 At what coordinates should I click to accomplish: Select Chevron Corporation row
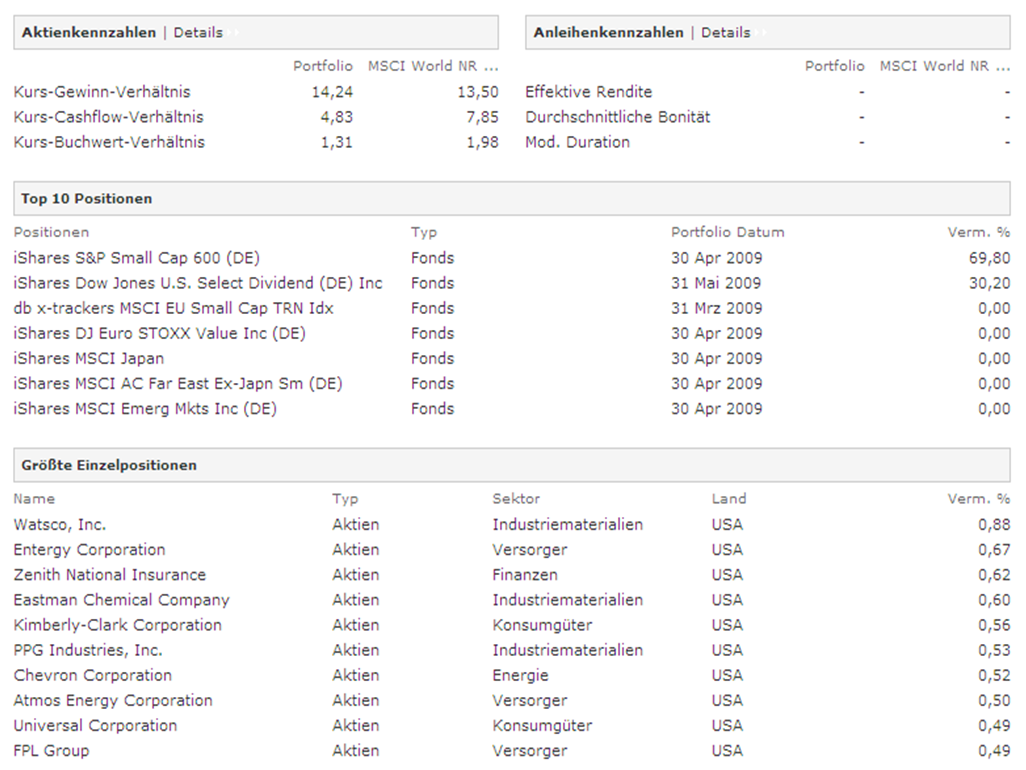(512, 675)
